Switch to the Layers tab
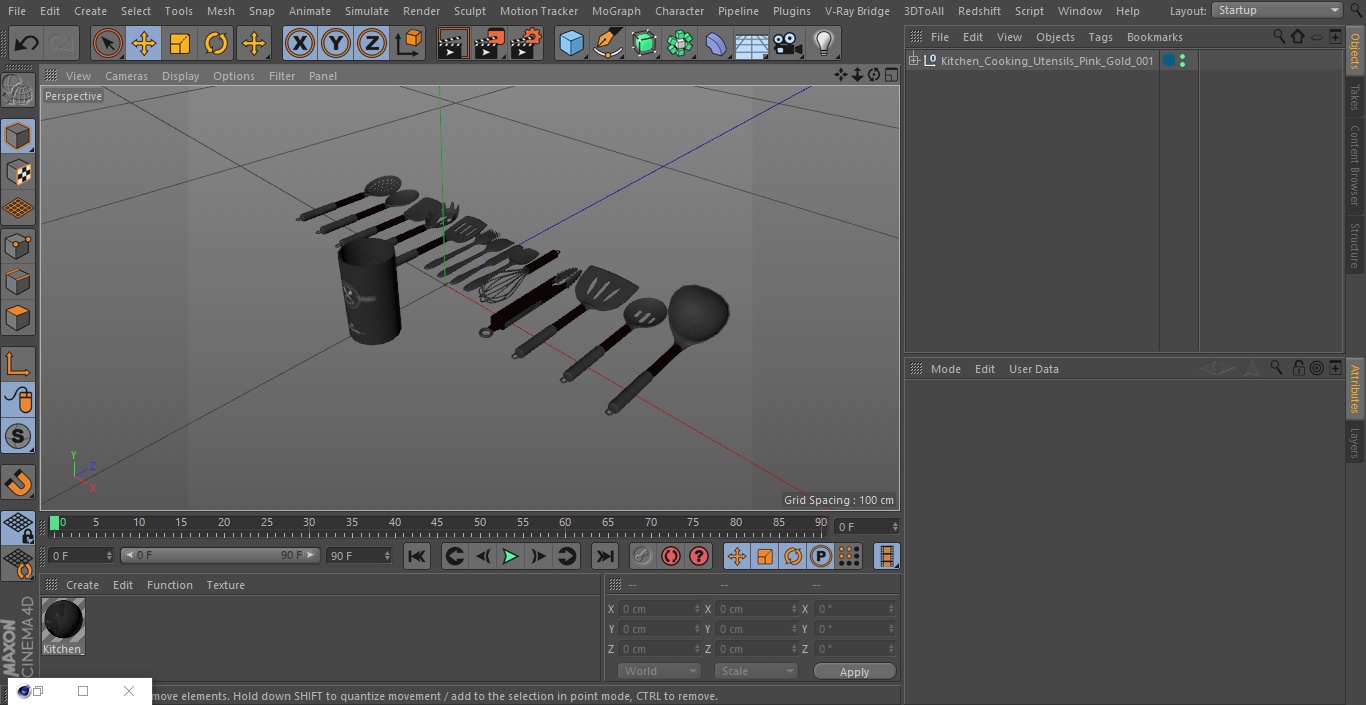 [x=1355, y=443]
